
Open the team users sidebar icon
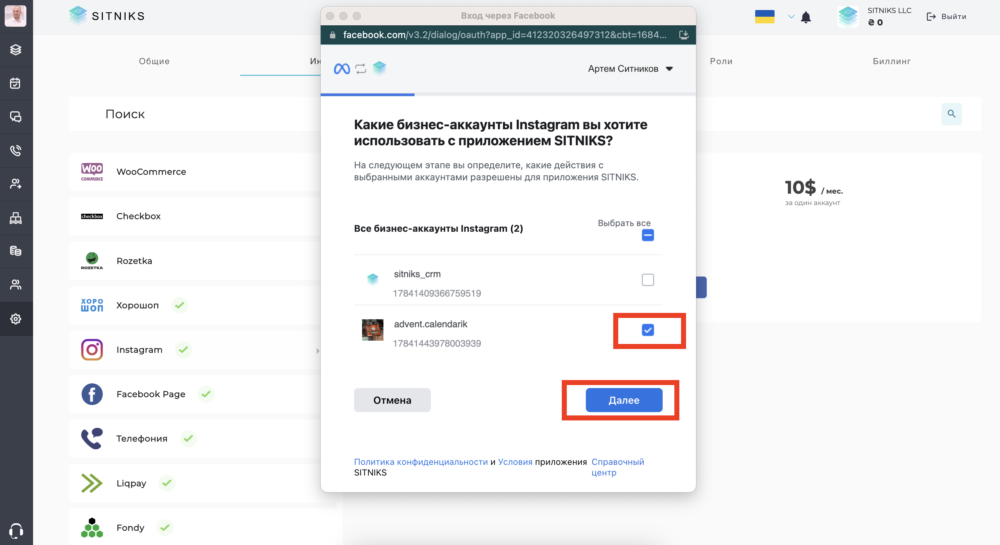[x=15, y=285]
